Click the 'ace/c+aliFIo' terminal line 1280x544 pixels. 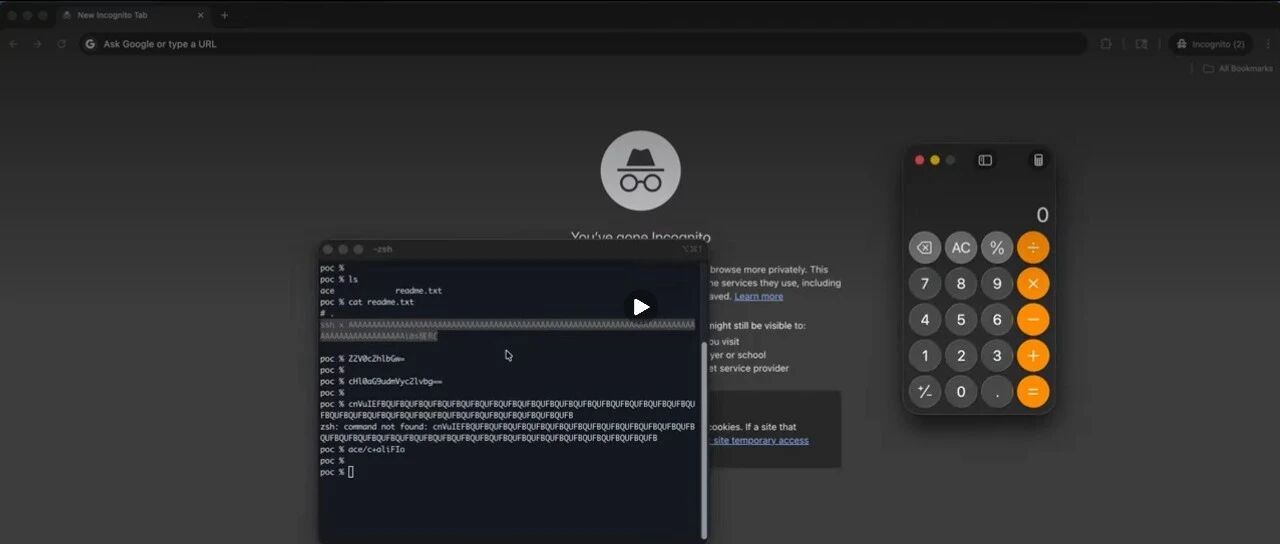coord(376,449)
